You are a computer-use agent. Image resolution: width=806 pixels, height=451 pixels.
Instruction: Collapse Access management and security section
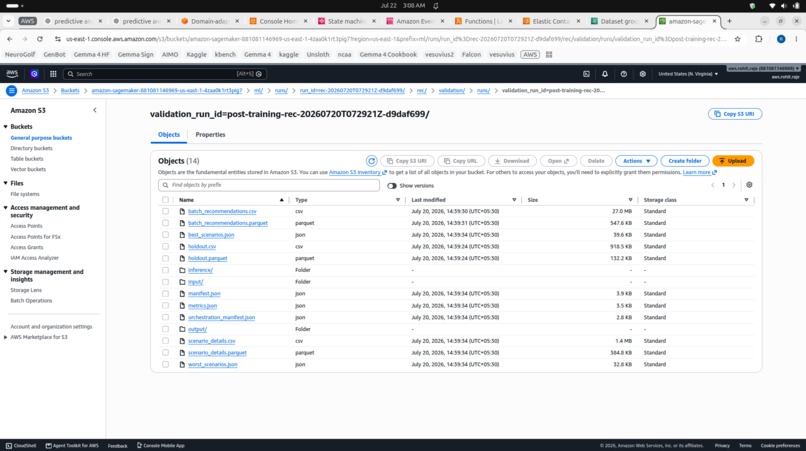[6, 208]
